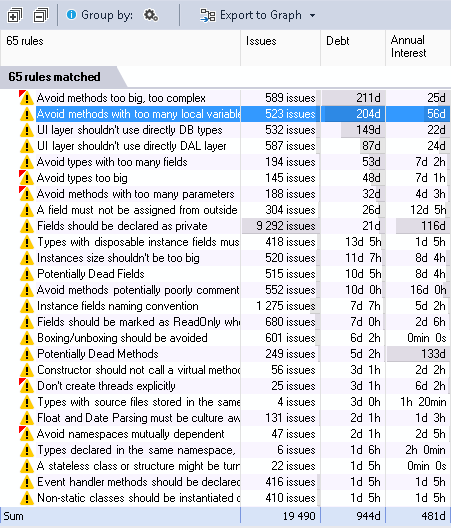
Task: Click the Collapse All icon in toolbar
Action: [x=41, y=15]
